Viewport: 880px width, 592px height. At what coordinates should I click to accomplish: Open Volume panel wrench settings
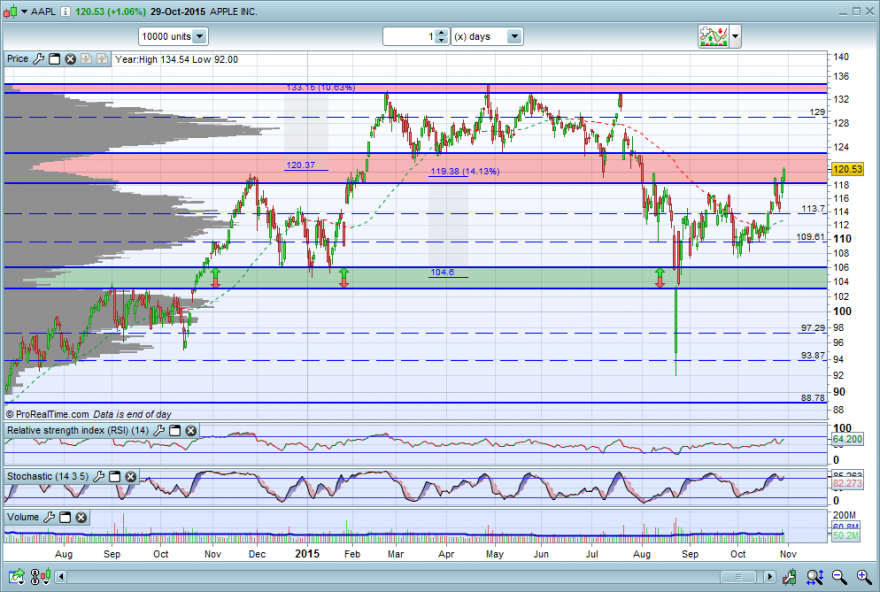(x=49, y=517)
